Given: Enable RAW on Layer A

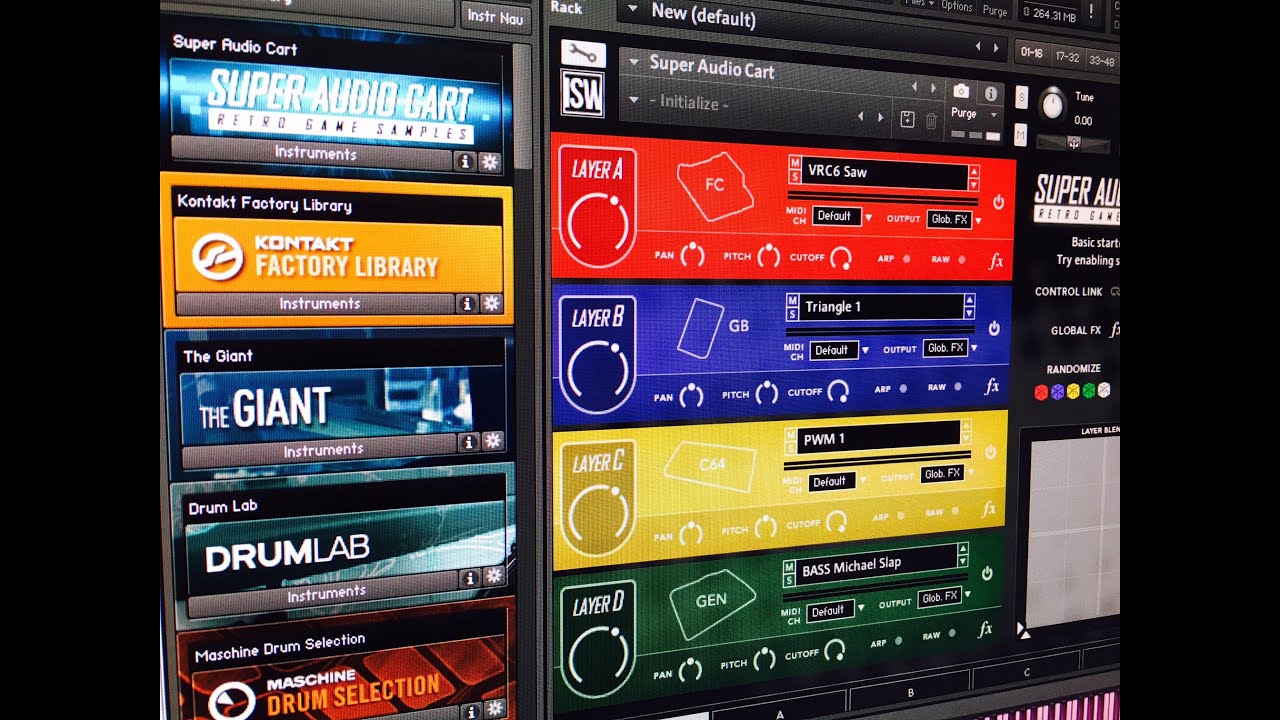Looking at the screenshot, I should click(x=962, y=260).
